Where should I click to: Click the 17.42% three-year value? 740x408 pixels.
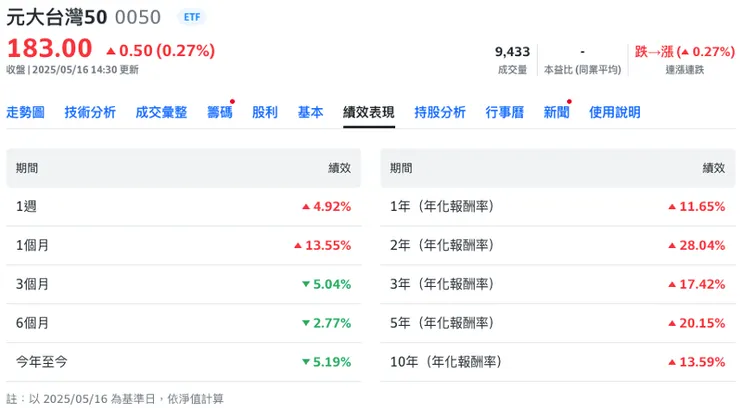697,284
